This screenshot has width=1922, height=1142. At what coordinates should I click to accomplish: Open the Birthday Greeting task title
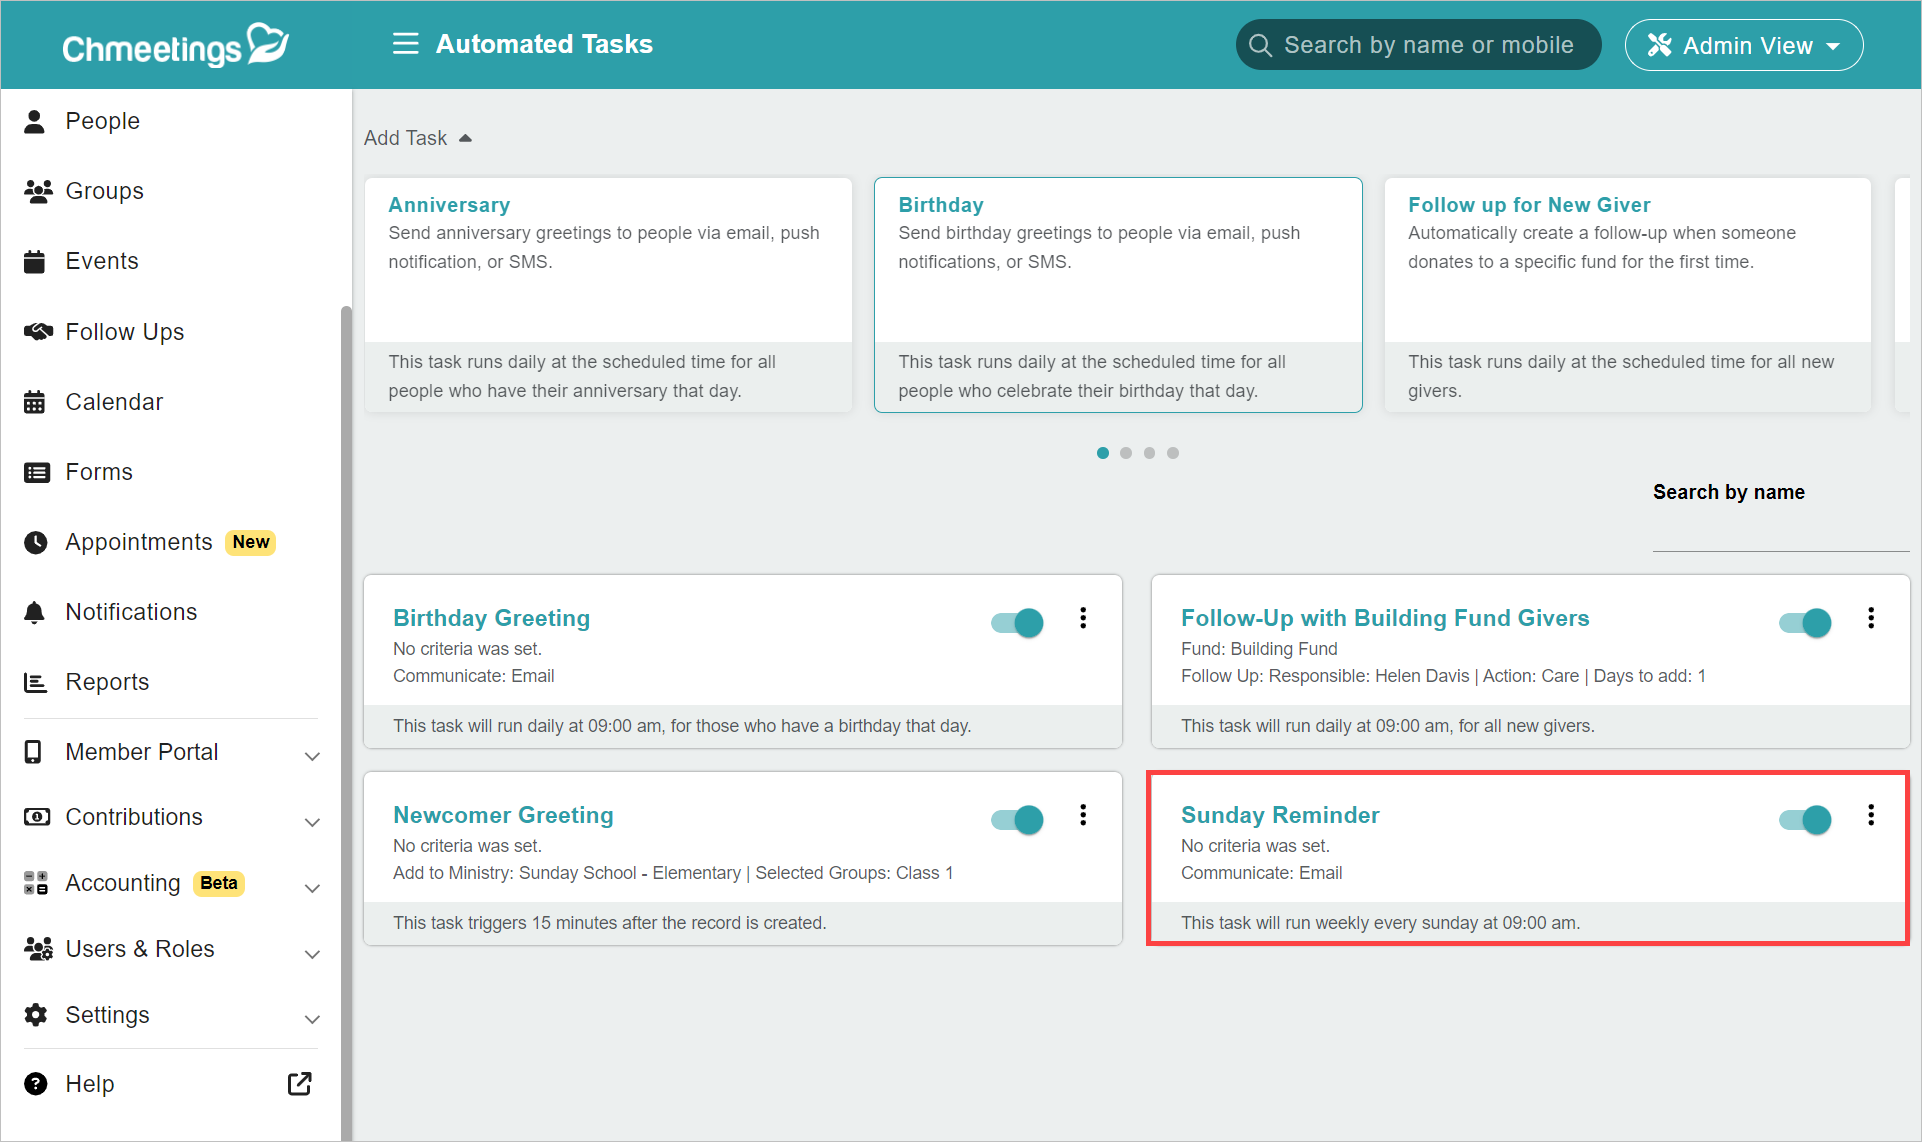pos(491,618)
